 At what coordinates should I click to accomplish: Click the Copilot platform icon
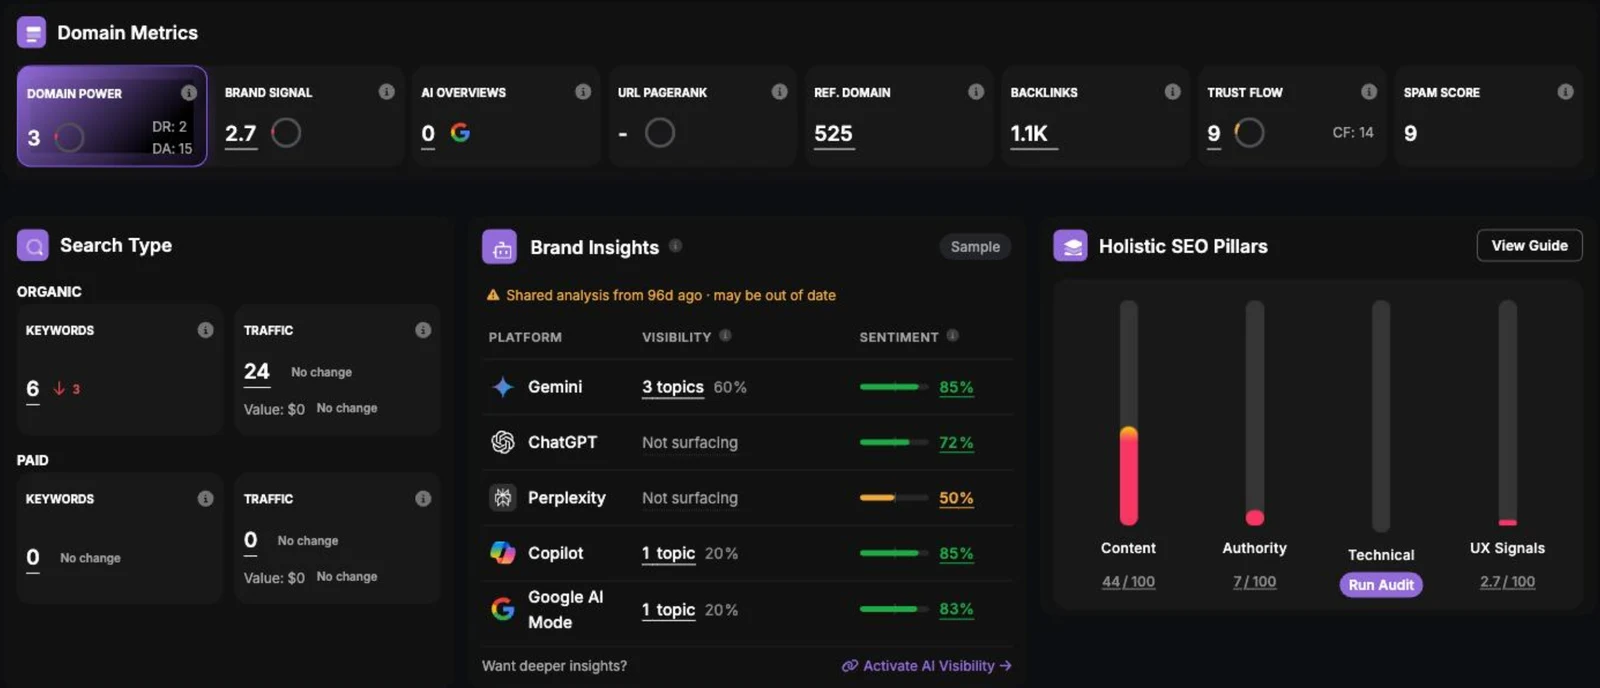503,552
